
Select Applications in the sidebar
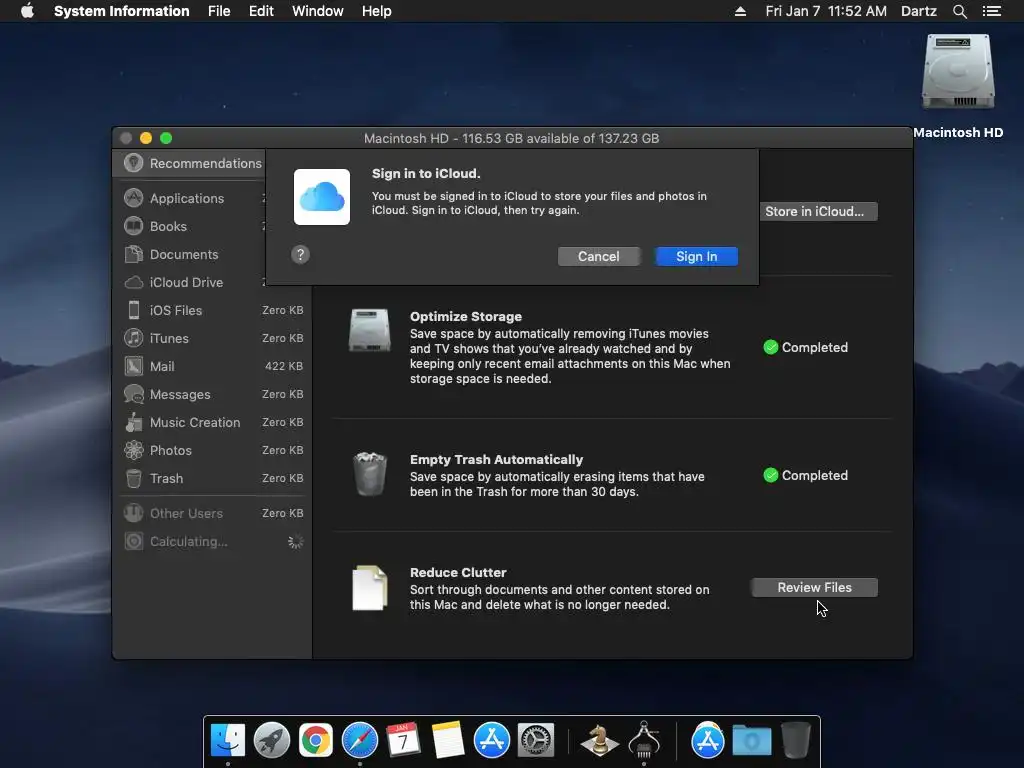[187, 198]
